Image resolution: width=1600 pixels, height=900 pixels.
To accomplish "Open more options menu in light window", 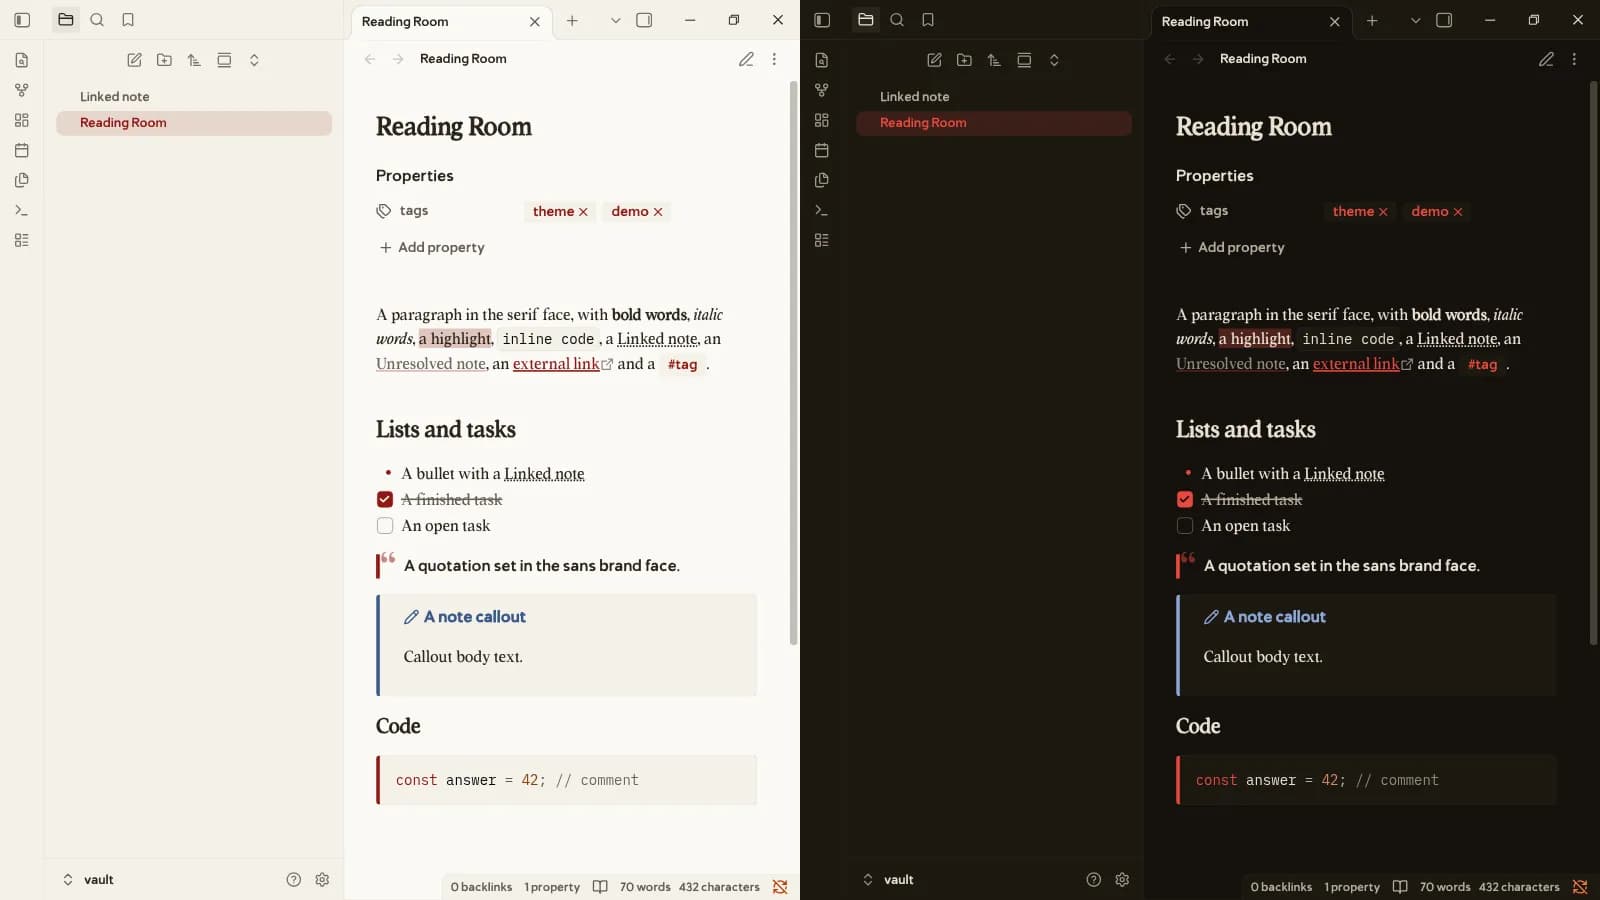I will [x=774, y=59].
